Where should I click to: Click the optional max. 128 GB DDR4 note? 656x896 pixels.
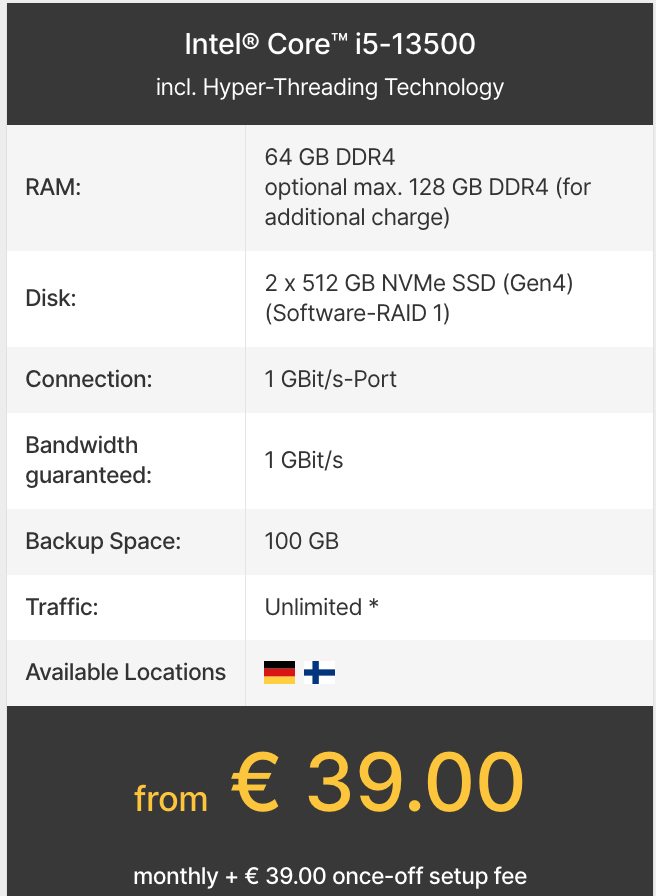coord(427,202)
